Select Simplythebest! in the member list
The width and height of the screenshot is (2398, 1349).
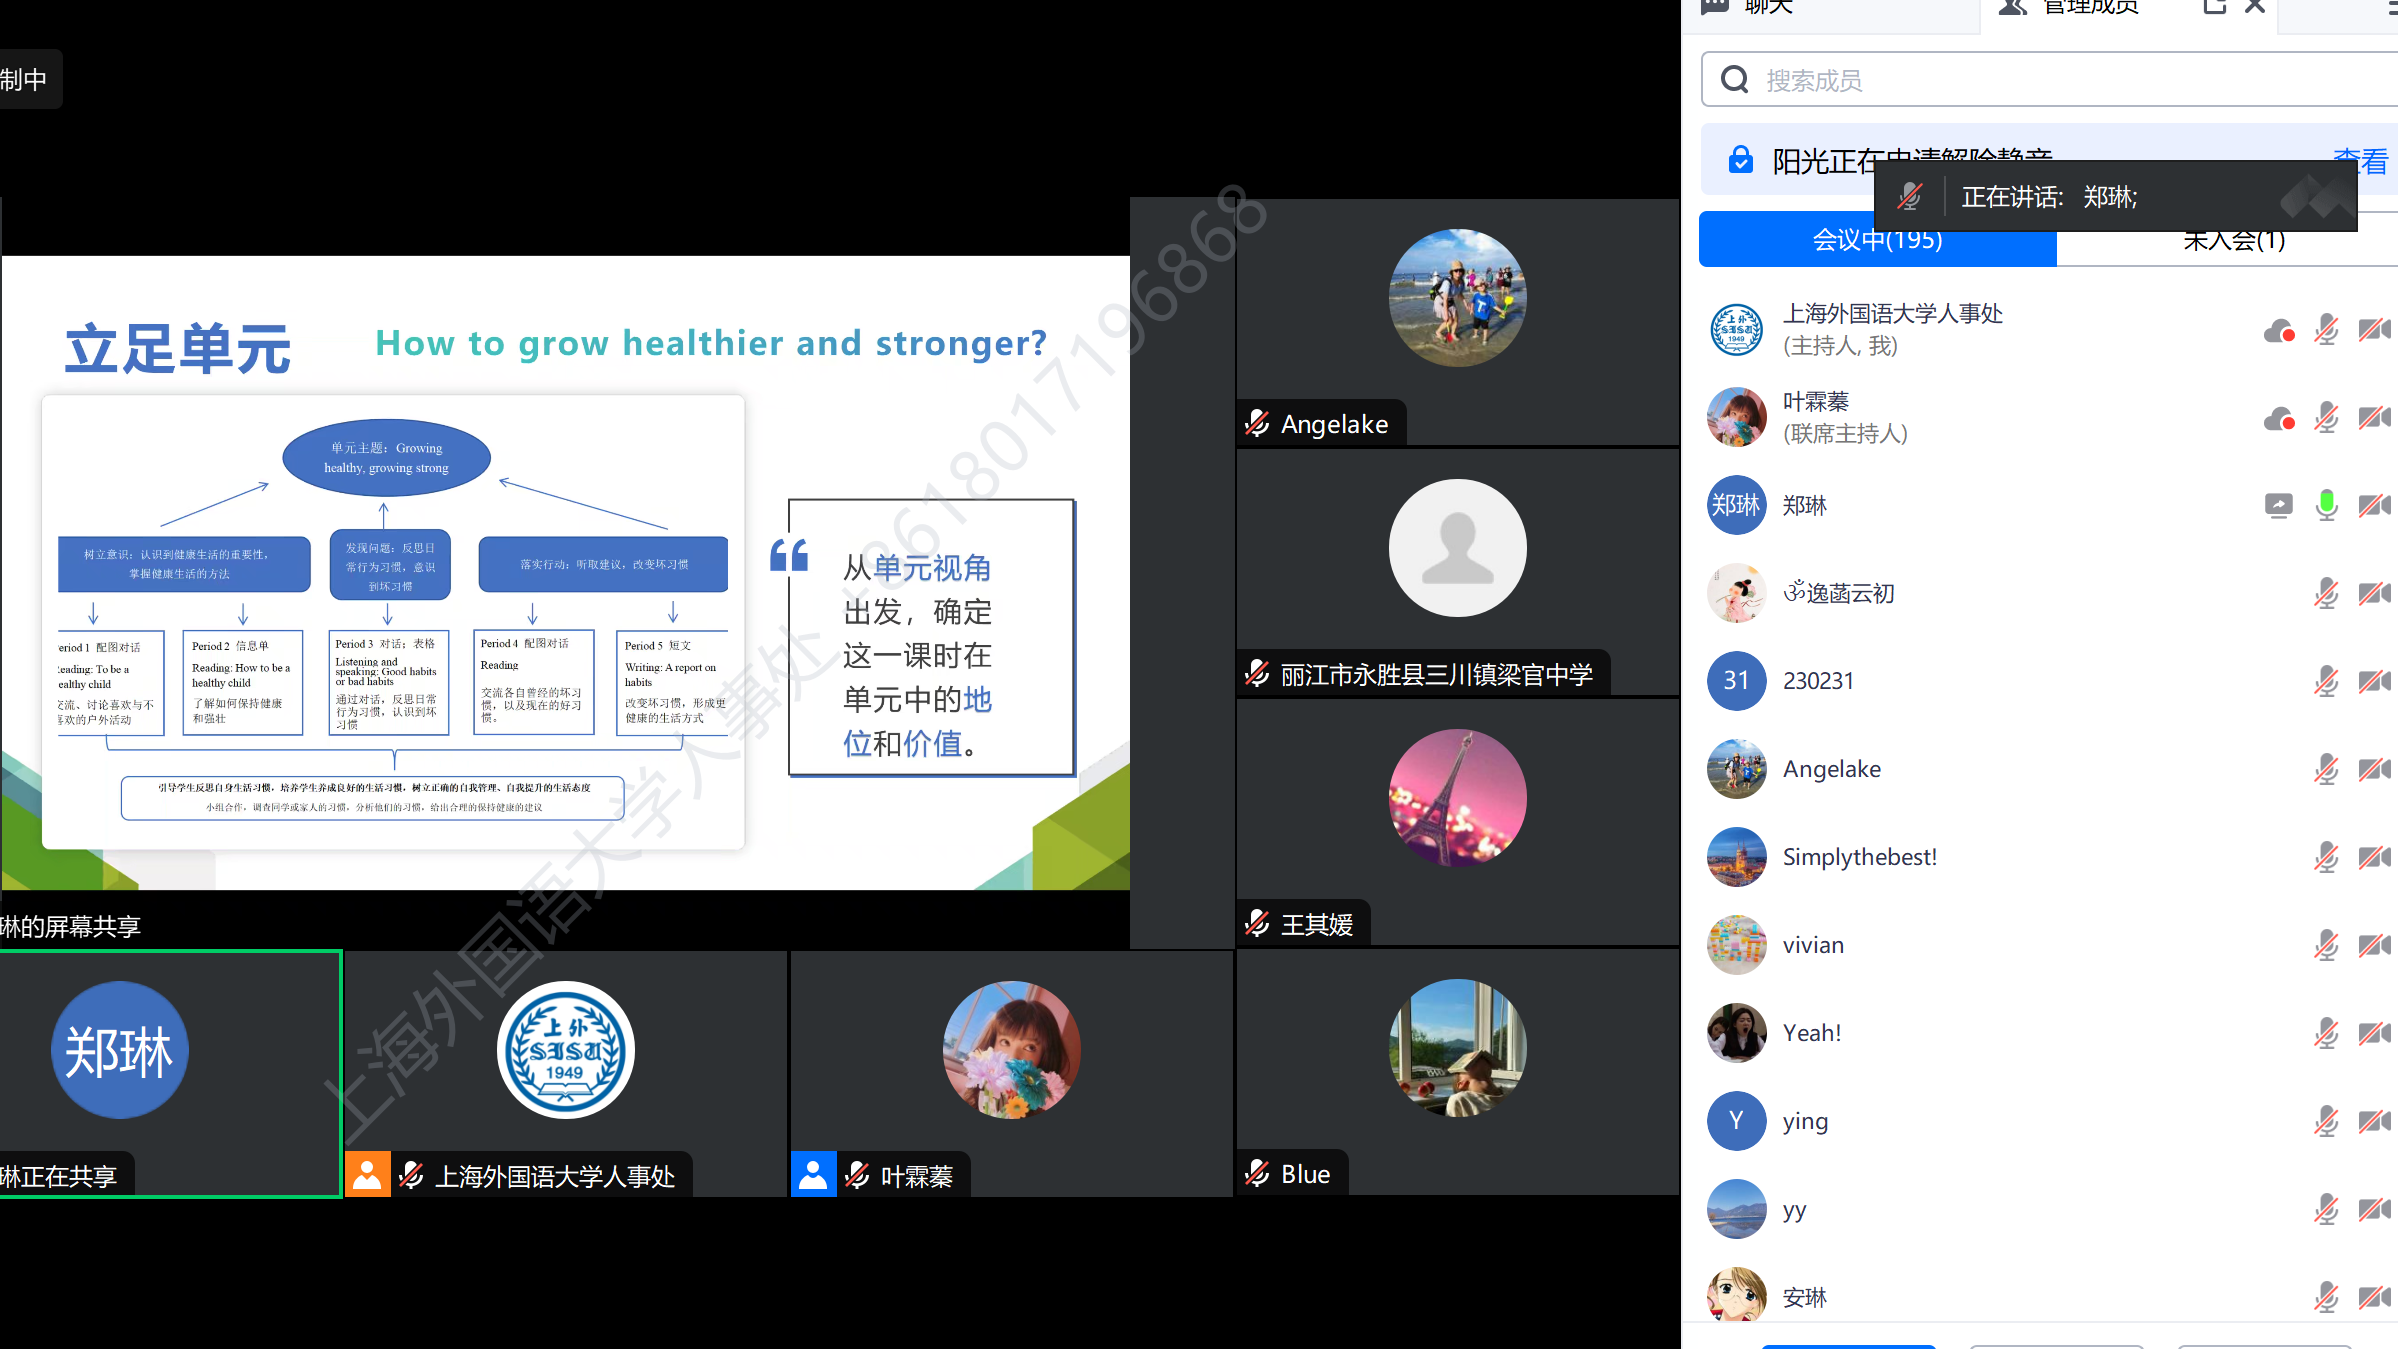coord(1860,858)
